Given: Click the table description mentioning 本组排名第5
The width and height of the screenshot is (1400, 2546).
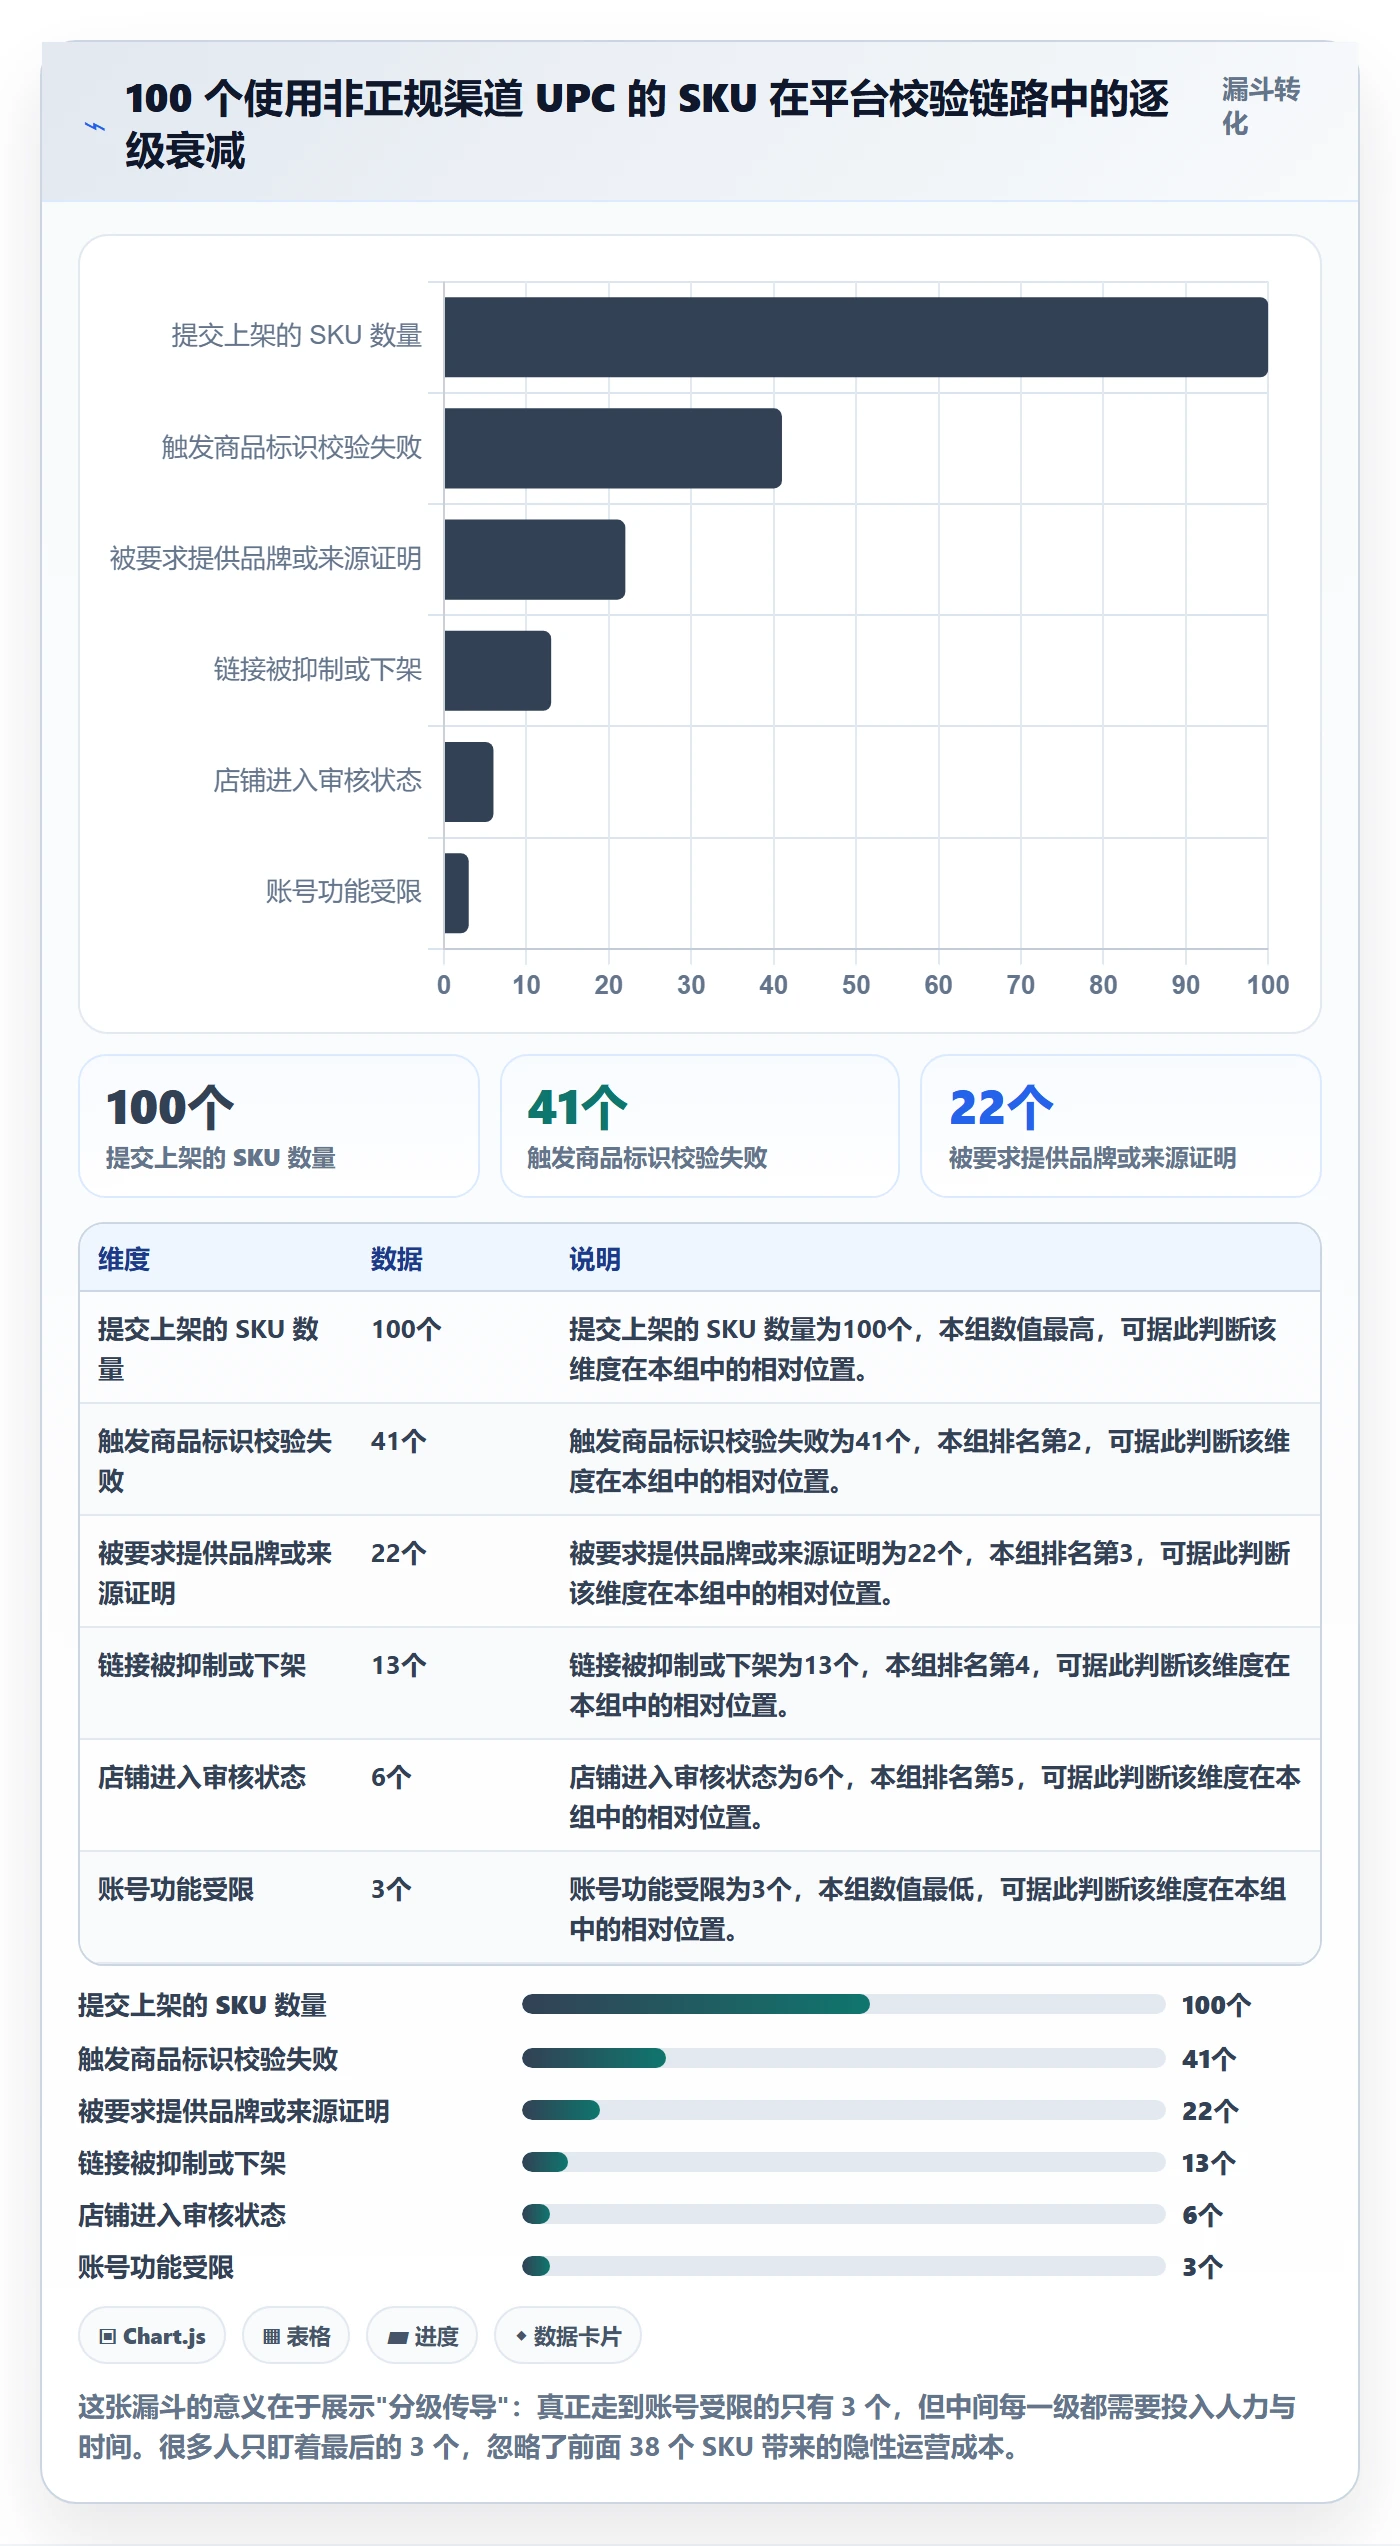Looking at the screenshot, I should coord(935,1797).
